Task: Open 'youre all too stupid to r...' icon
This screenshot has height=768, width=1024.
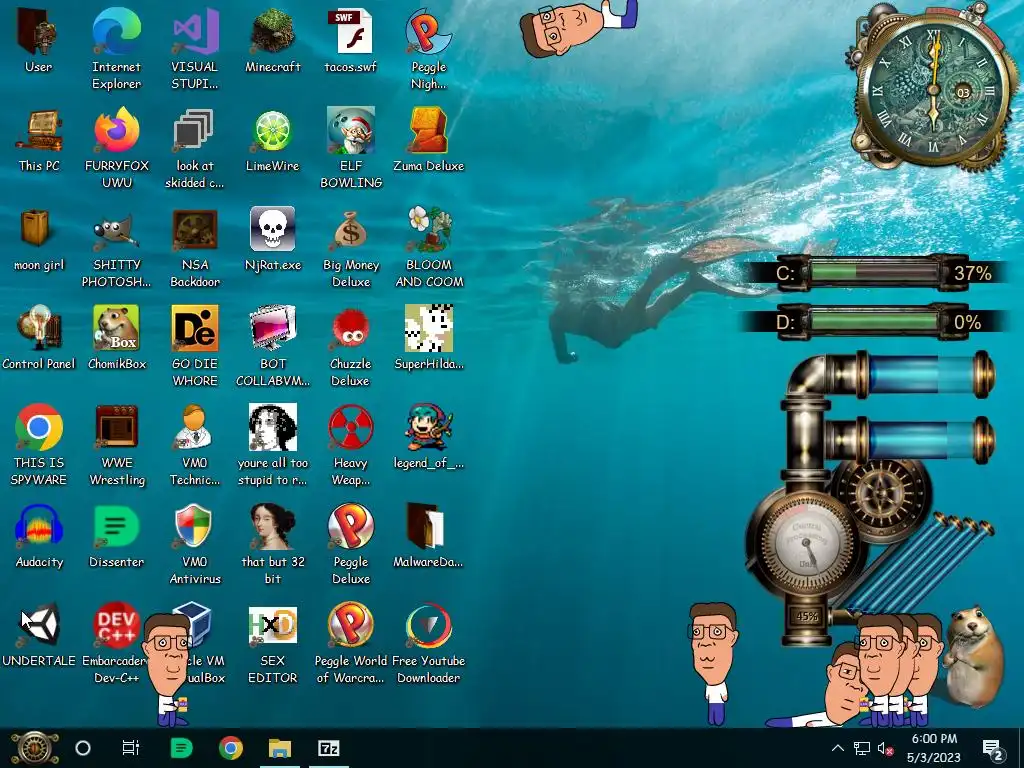Action: tap(272, 446)
